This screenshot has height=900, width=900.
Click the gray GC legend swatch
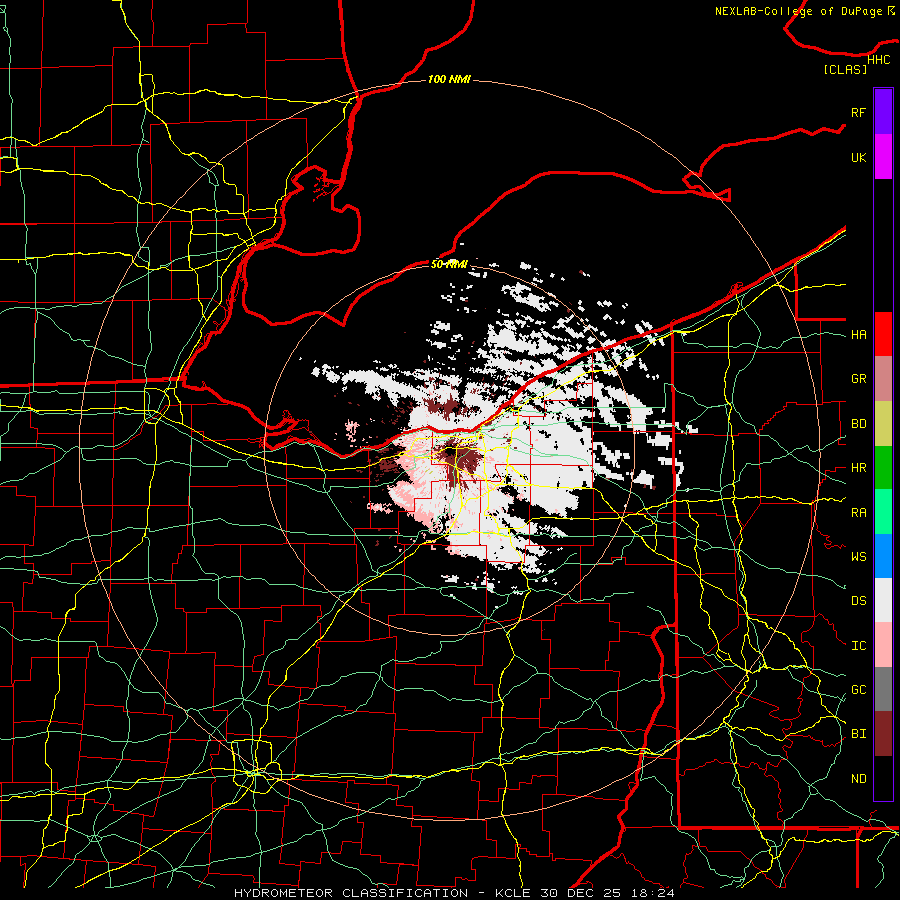click(883, 689)
